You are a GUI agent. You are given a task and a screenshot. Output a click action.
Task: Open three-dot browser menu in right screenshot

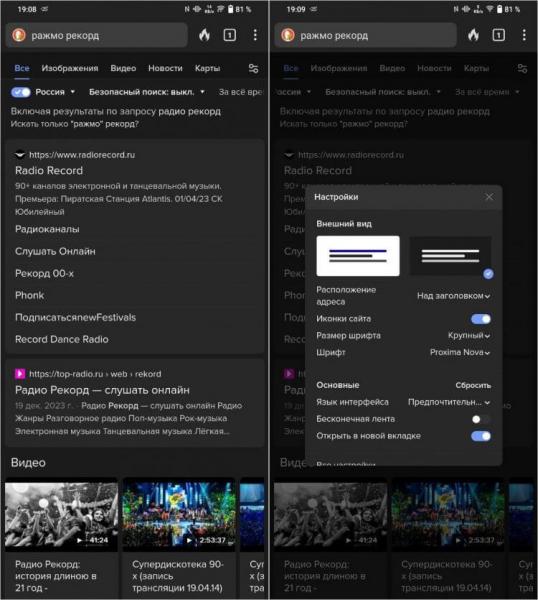524,35
